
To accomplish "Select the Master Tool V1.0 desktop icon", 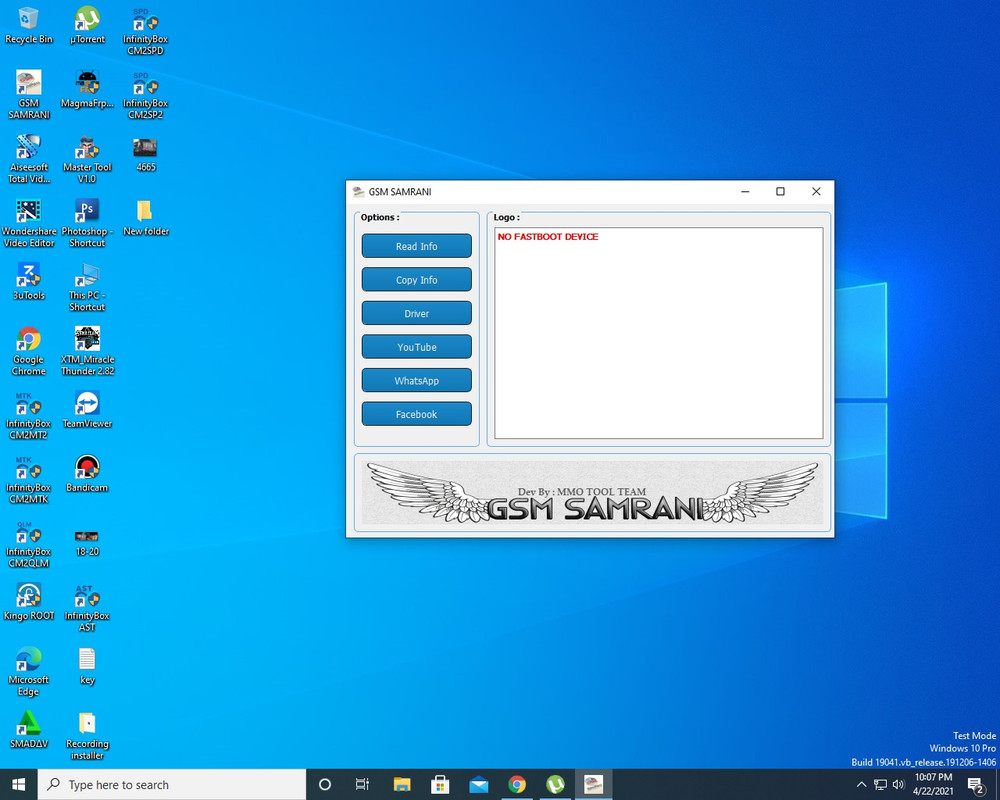I will point(87,159).
